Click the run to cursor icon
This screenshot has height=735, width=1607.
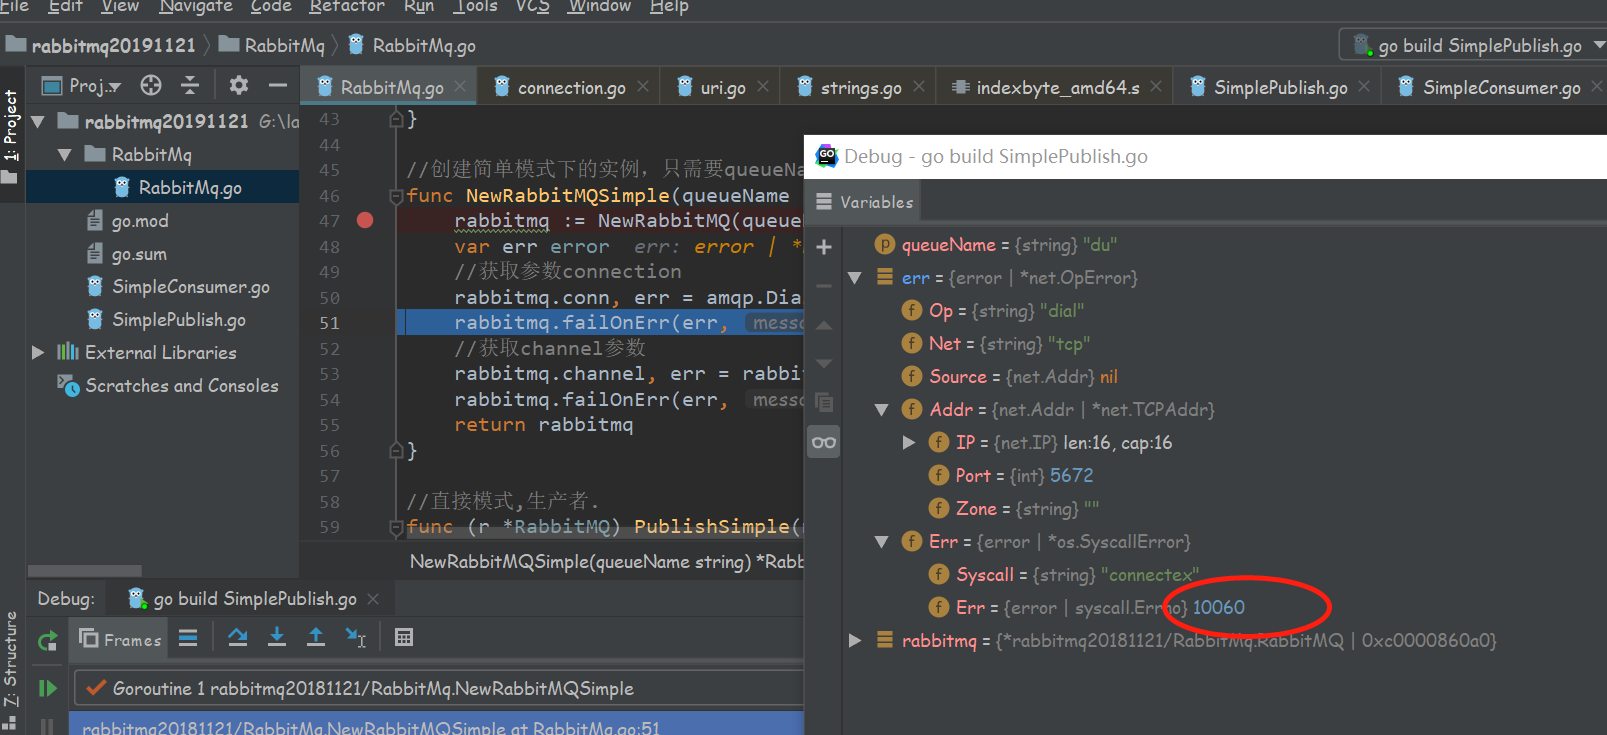pyautogui.click(x=355, y=637)
